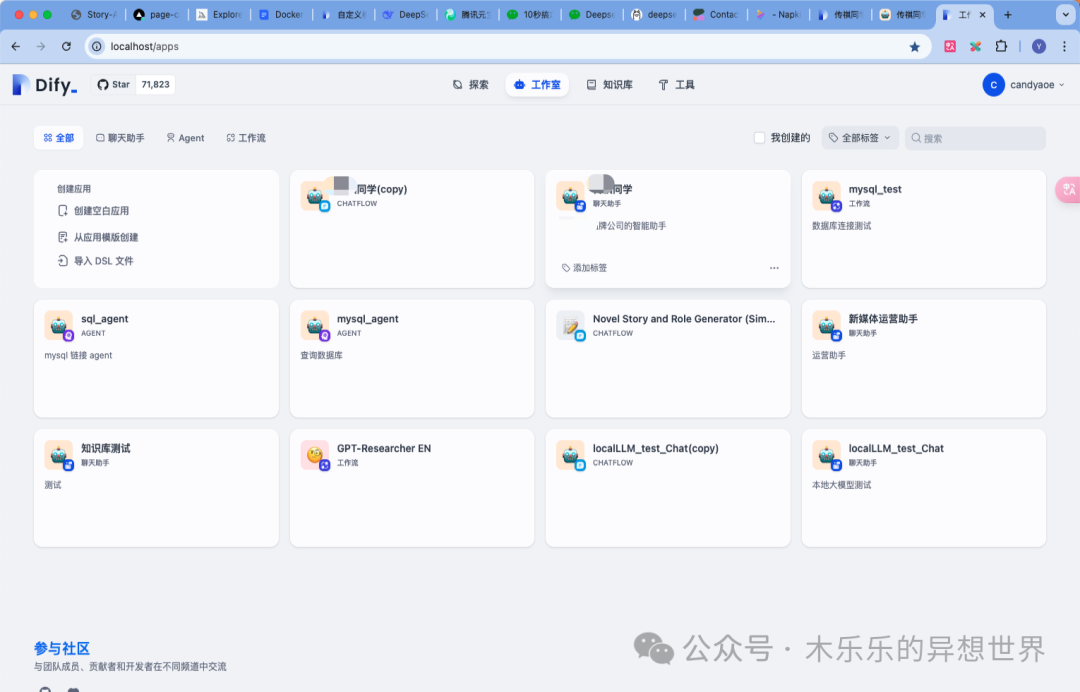Filter apps by 工作流 type
The image size is (1080, 692).
coord(246,138)
